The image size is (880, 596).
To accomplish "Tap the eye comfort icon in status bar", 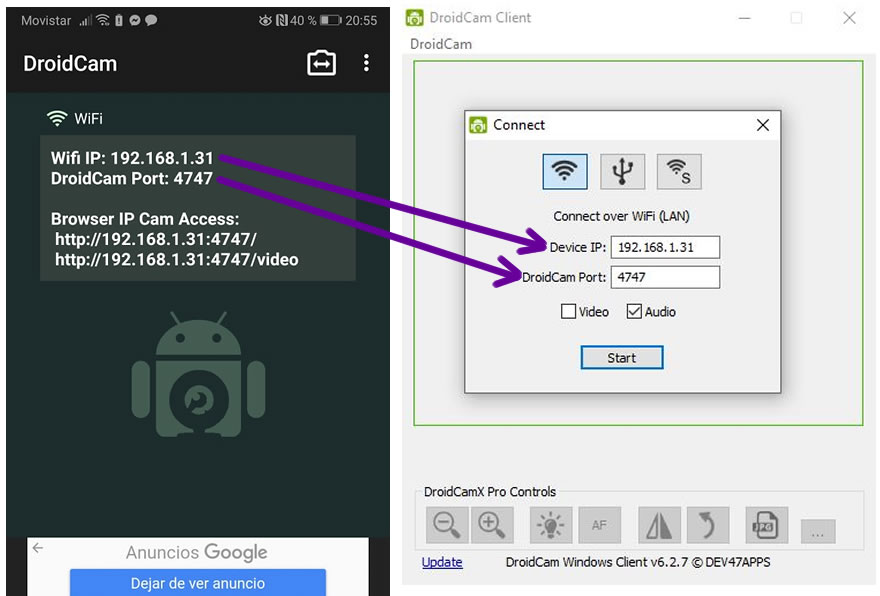I will (265, 21).
